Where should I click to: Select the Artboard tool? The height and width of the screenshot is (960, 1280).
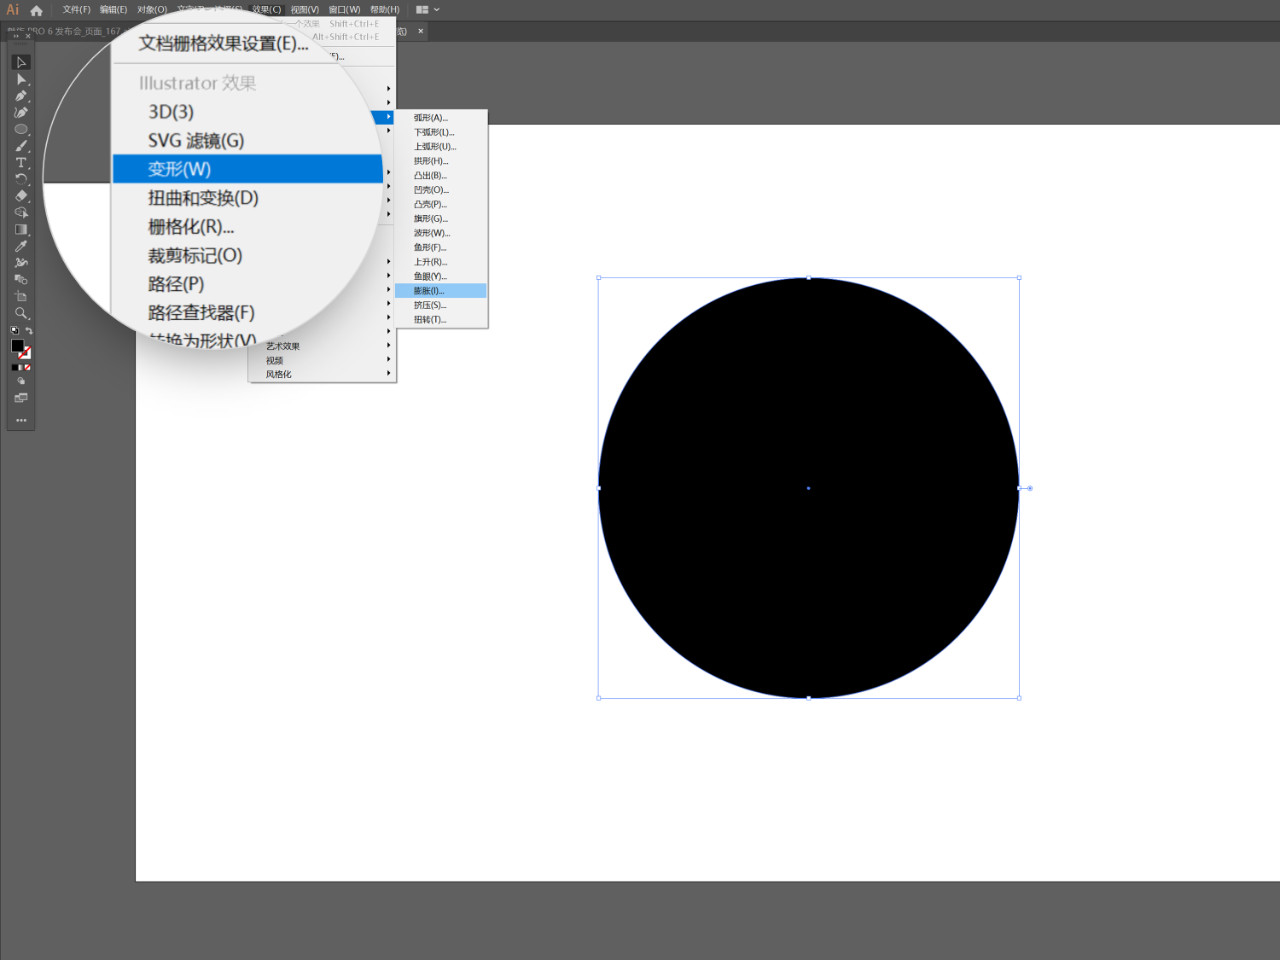21,296
